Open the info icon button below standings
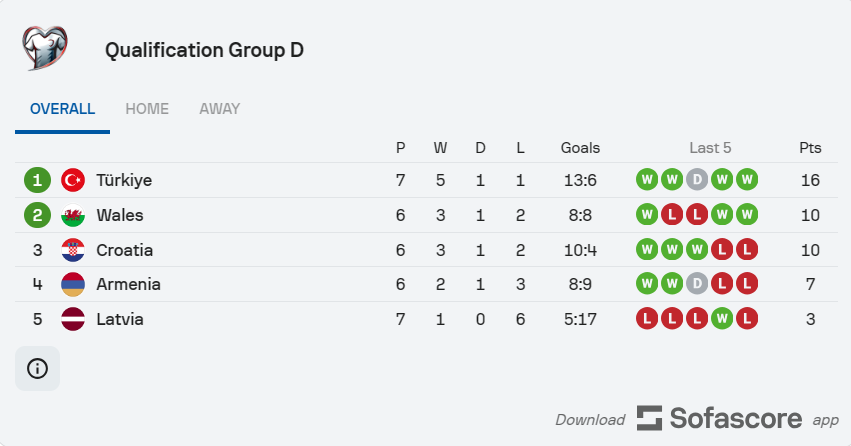 [37, 368]
